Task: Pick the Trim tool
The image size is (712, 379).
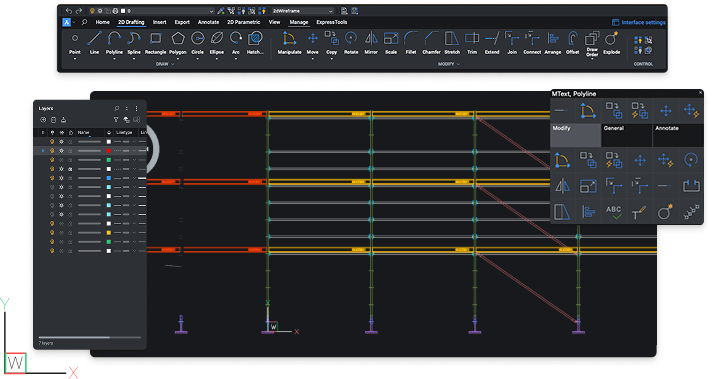Action: [x=472, y=43]
